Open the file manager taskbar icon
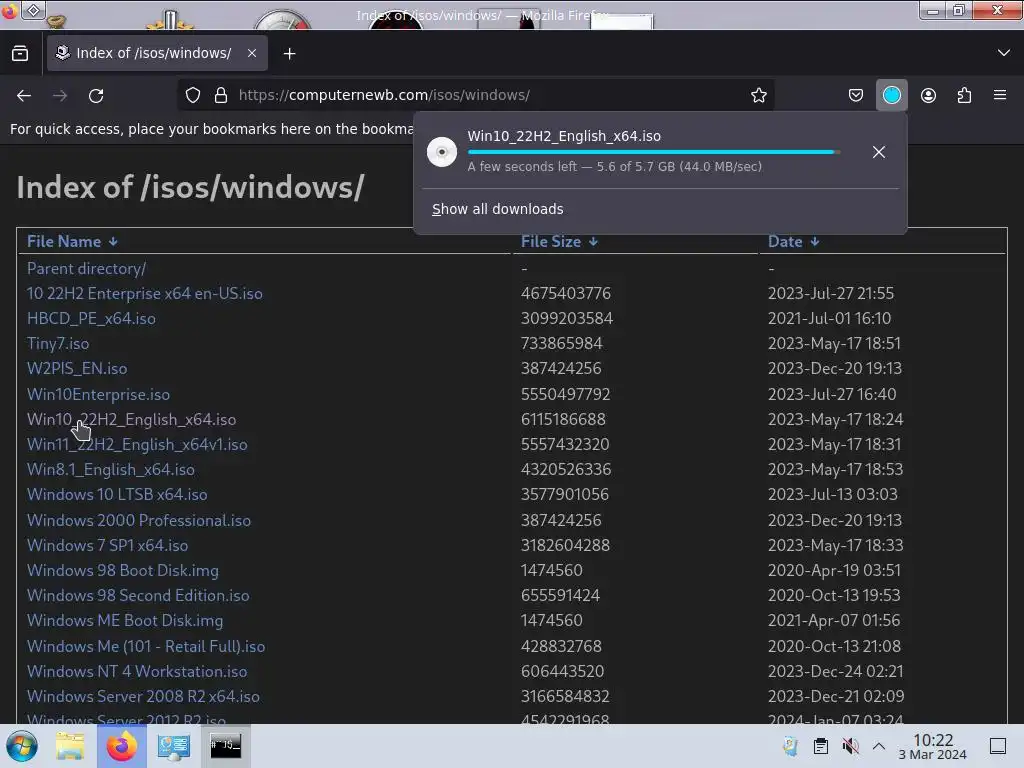This screenshot has width=1024, height=768. pos(70,746)
